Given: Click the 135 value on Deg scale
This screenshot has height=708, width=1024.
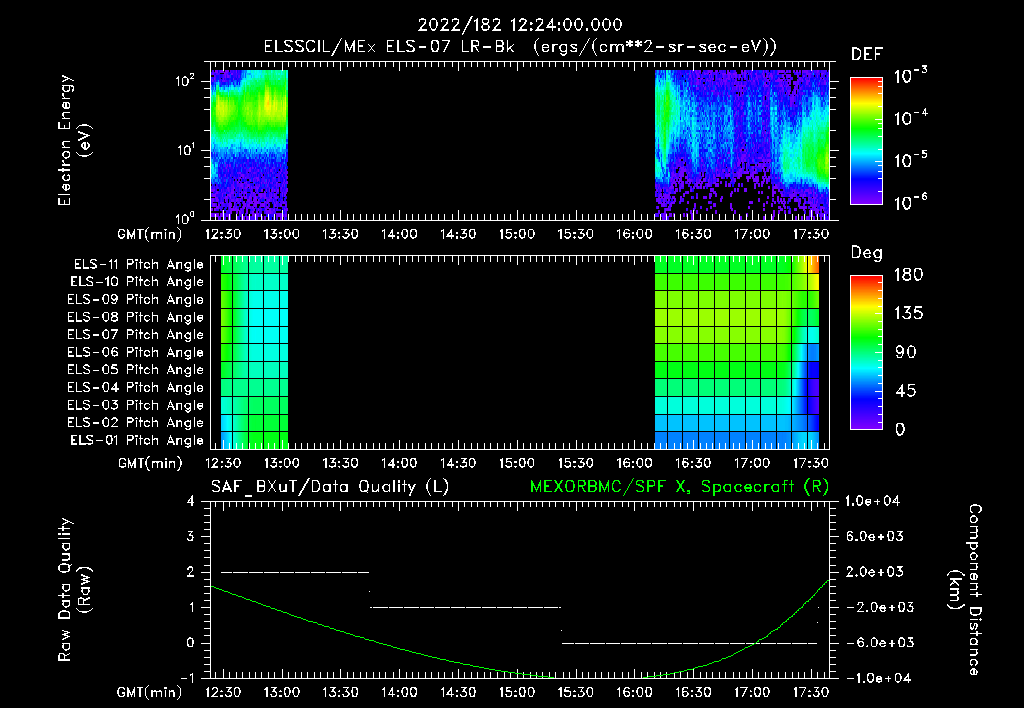Looking at the screenshot, I should (908, 314).
